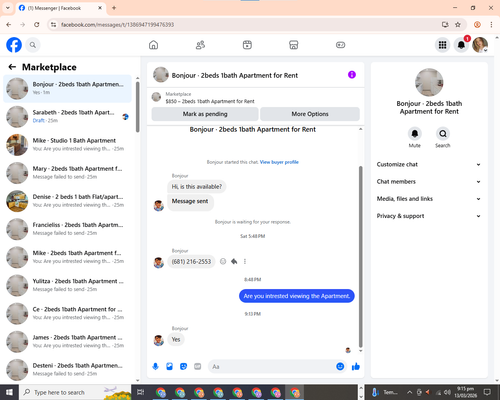Search in conversation magnifier icon
Image resolution: width=500 pixels, height=400 pixels.
pyautogui.click(x=443, y=134)
